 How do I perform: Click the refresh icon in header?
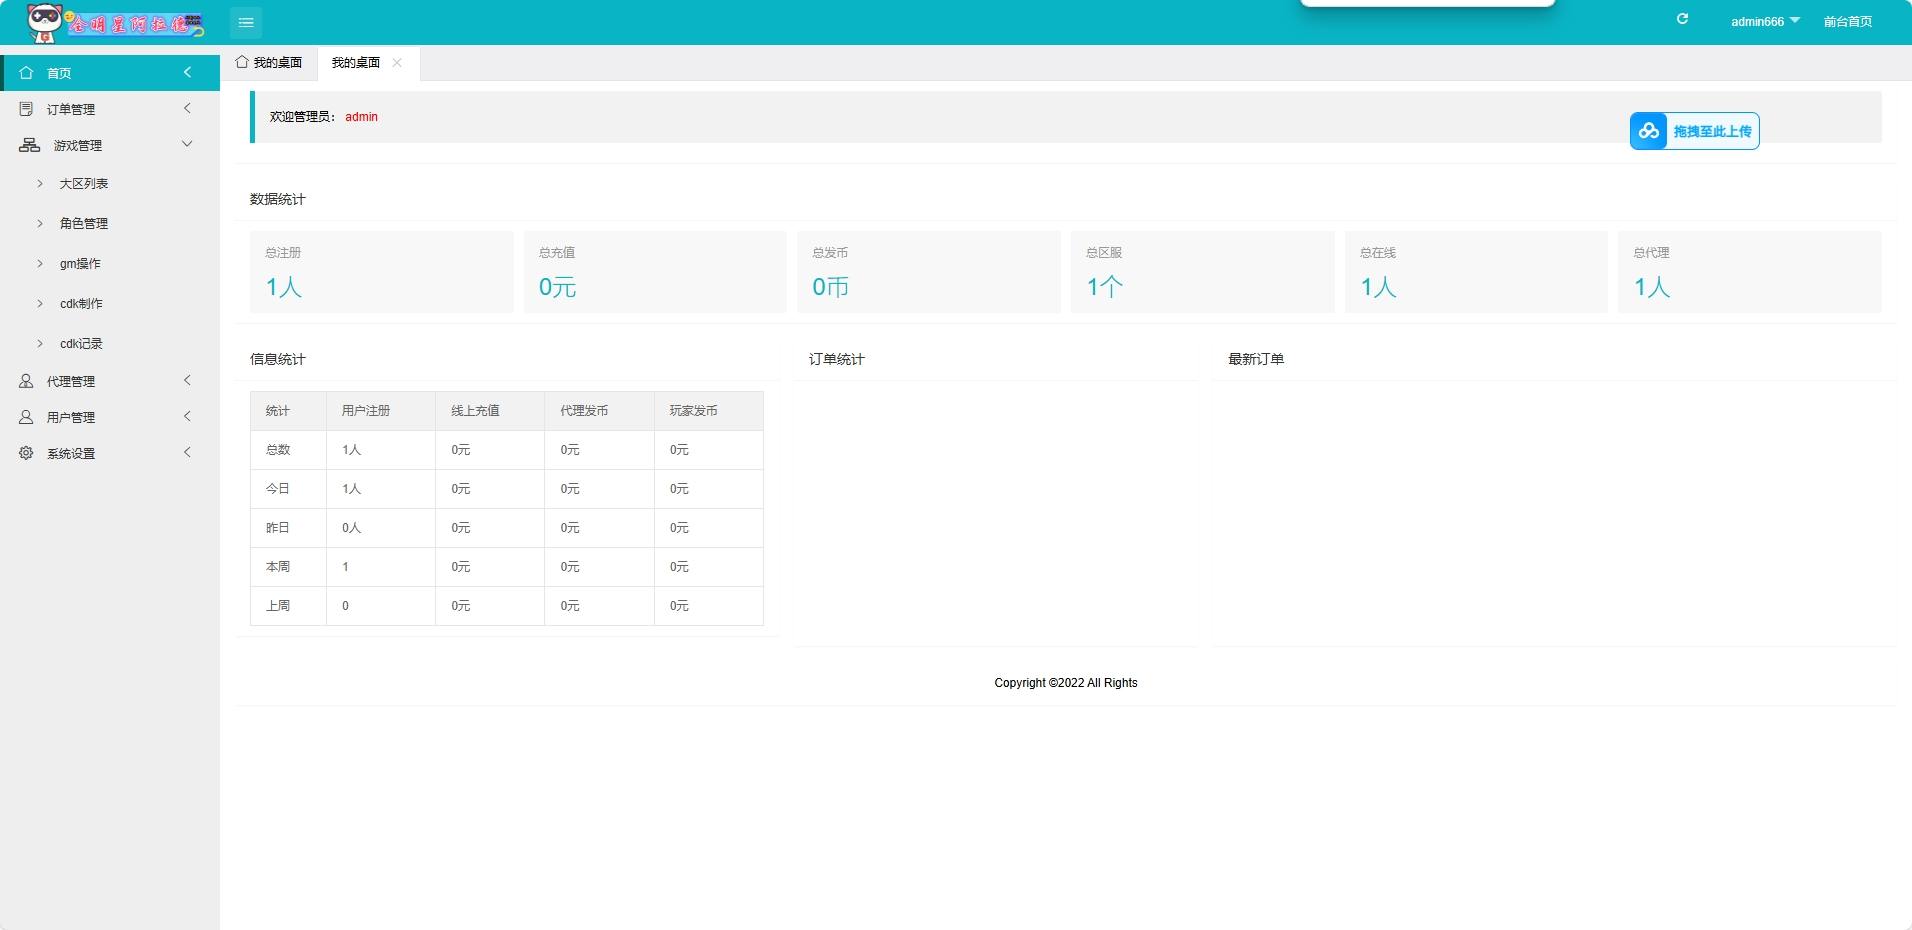(x=1682, y=19)
